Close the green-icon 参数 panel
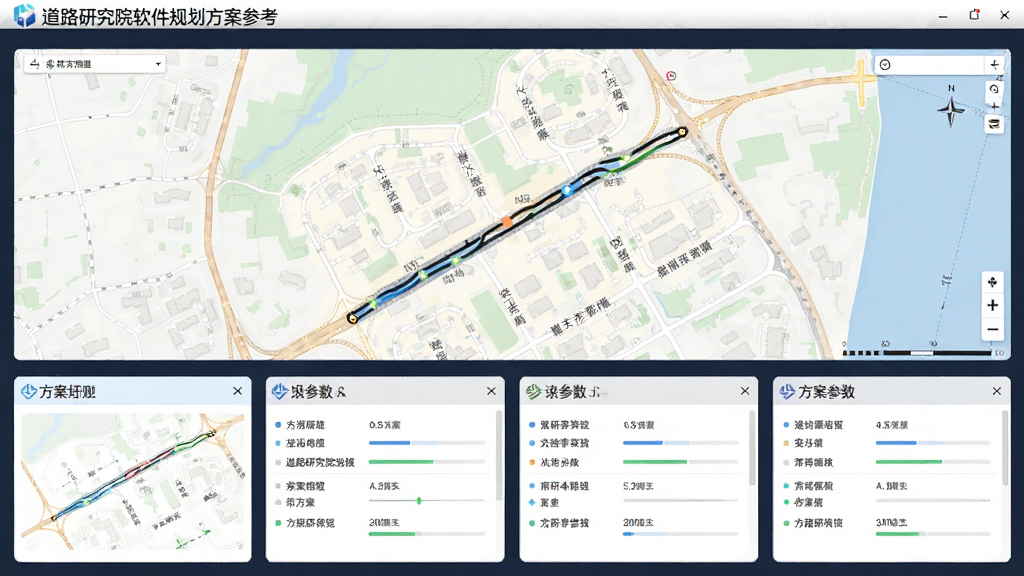The height and width of the screenshot is (576, 1024). tap(744, 391)
